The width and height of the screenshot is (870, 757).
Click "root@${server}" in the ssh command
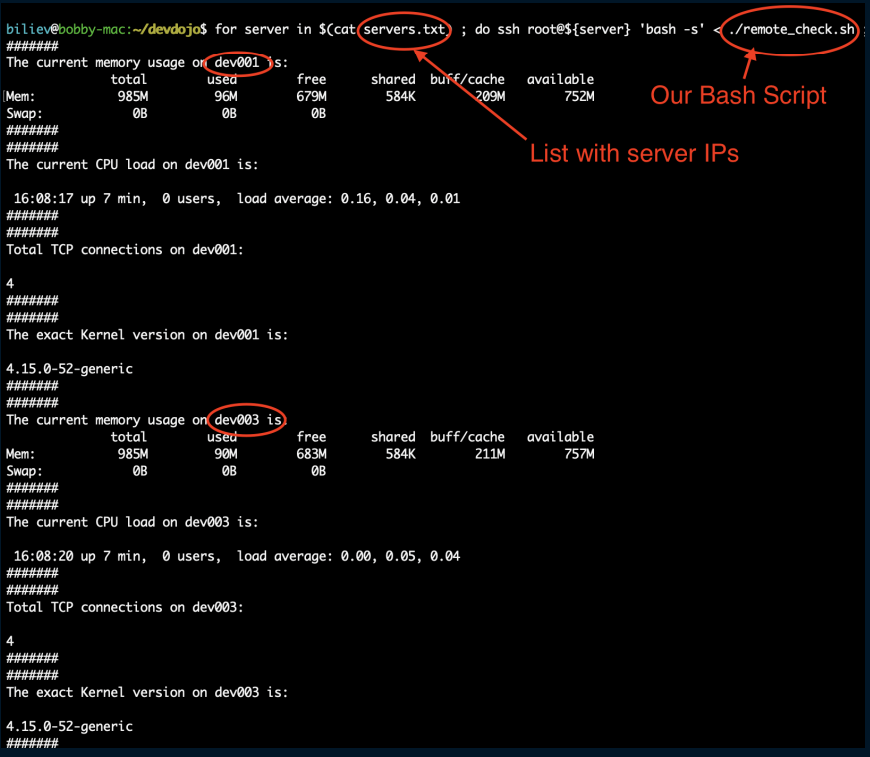pos(579,29)
